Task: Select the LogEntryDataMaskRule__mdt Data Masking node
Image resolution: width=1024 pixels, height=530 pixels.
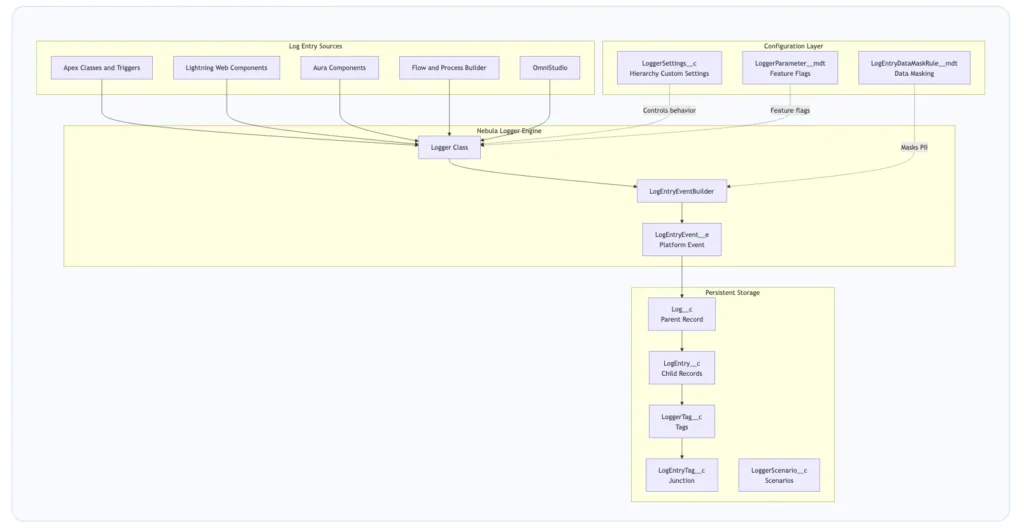Action: tap(914, 68)
